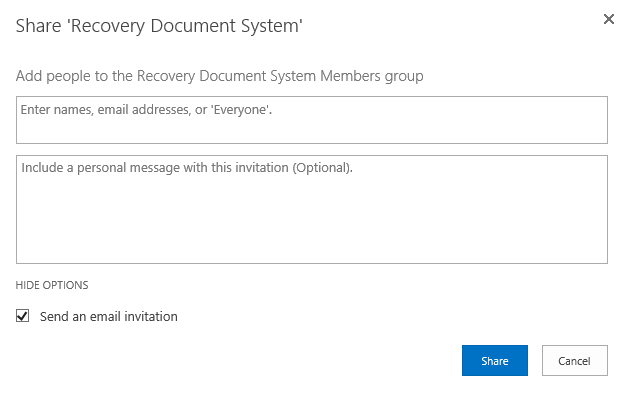Close the Share dialog with the X icon
This screenshot has width=627, height=405.
click(608, 19)
